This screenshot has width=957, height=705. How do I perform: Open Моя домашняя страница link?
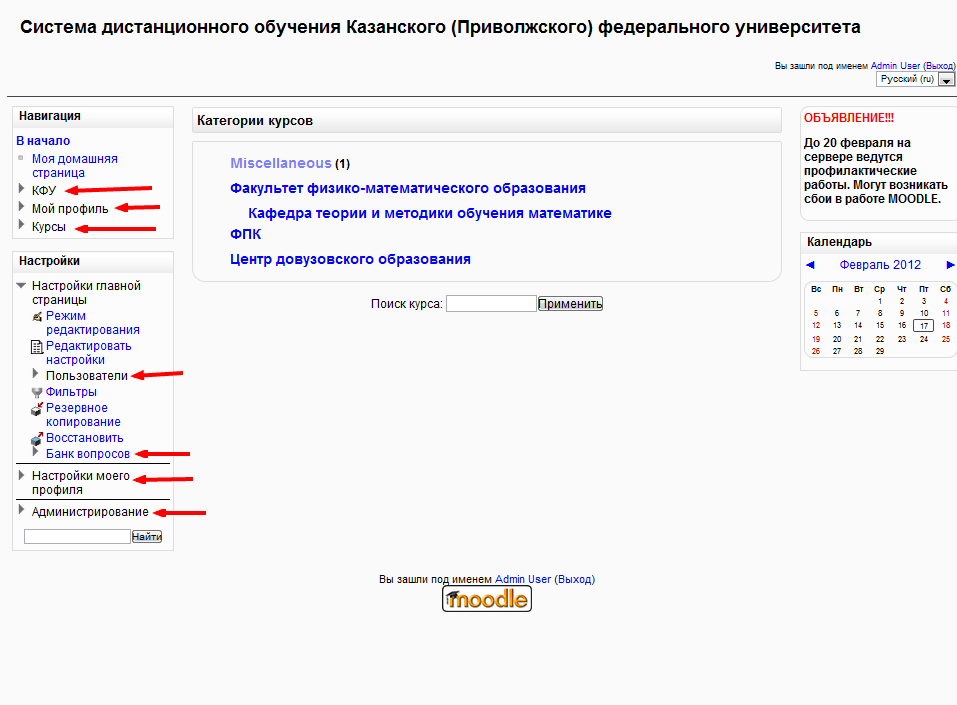[x=74, y=166]
